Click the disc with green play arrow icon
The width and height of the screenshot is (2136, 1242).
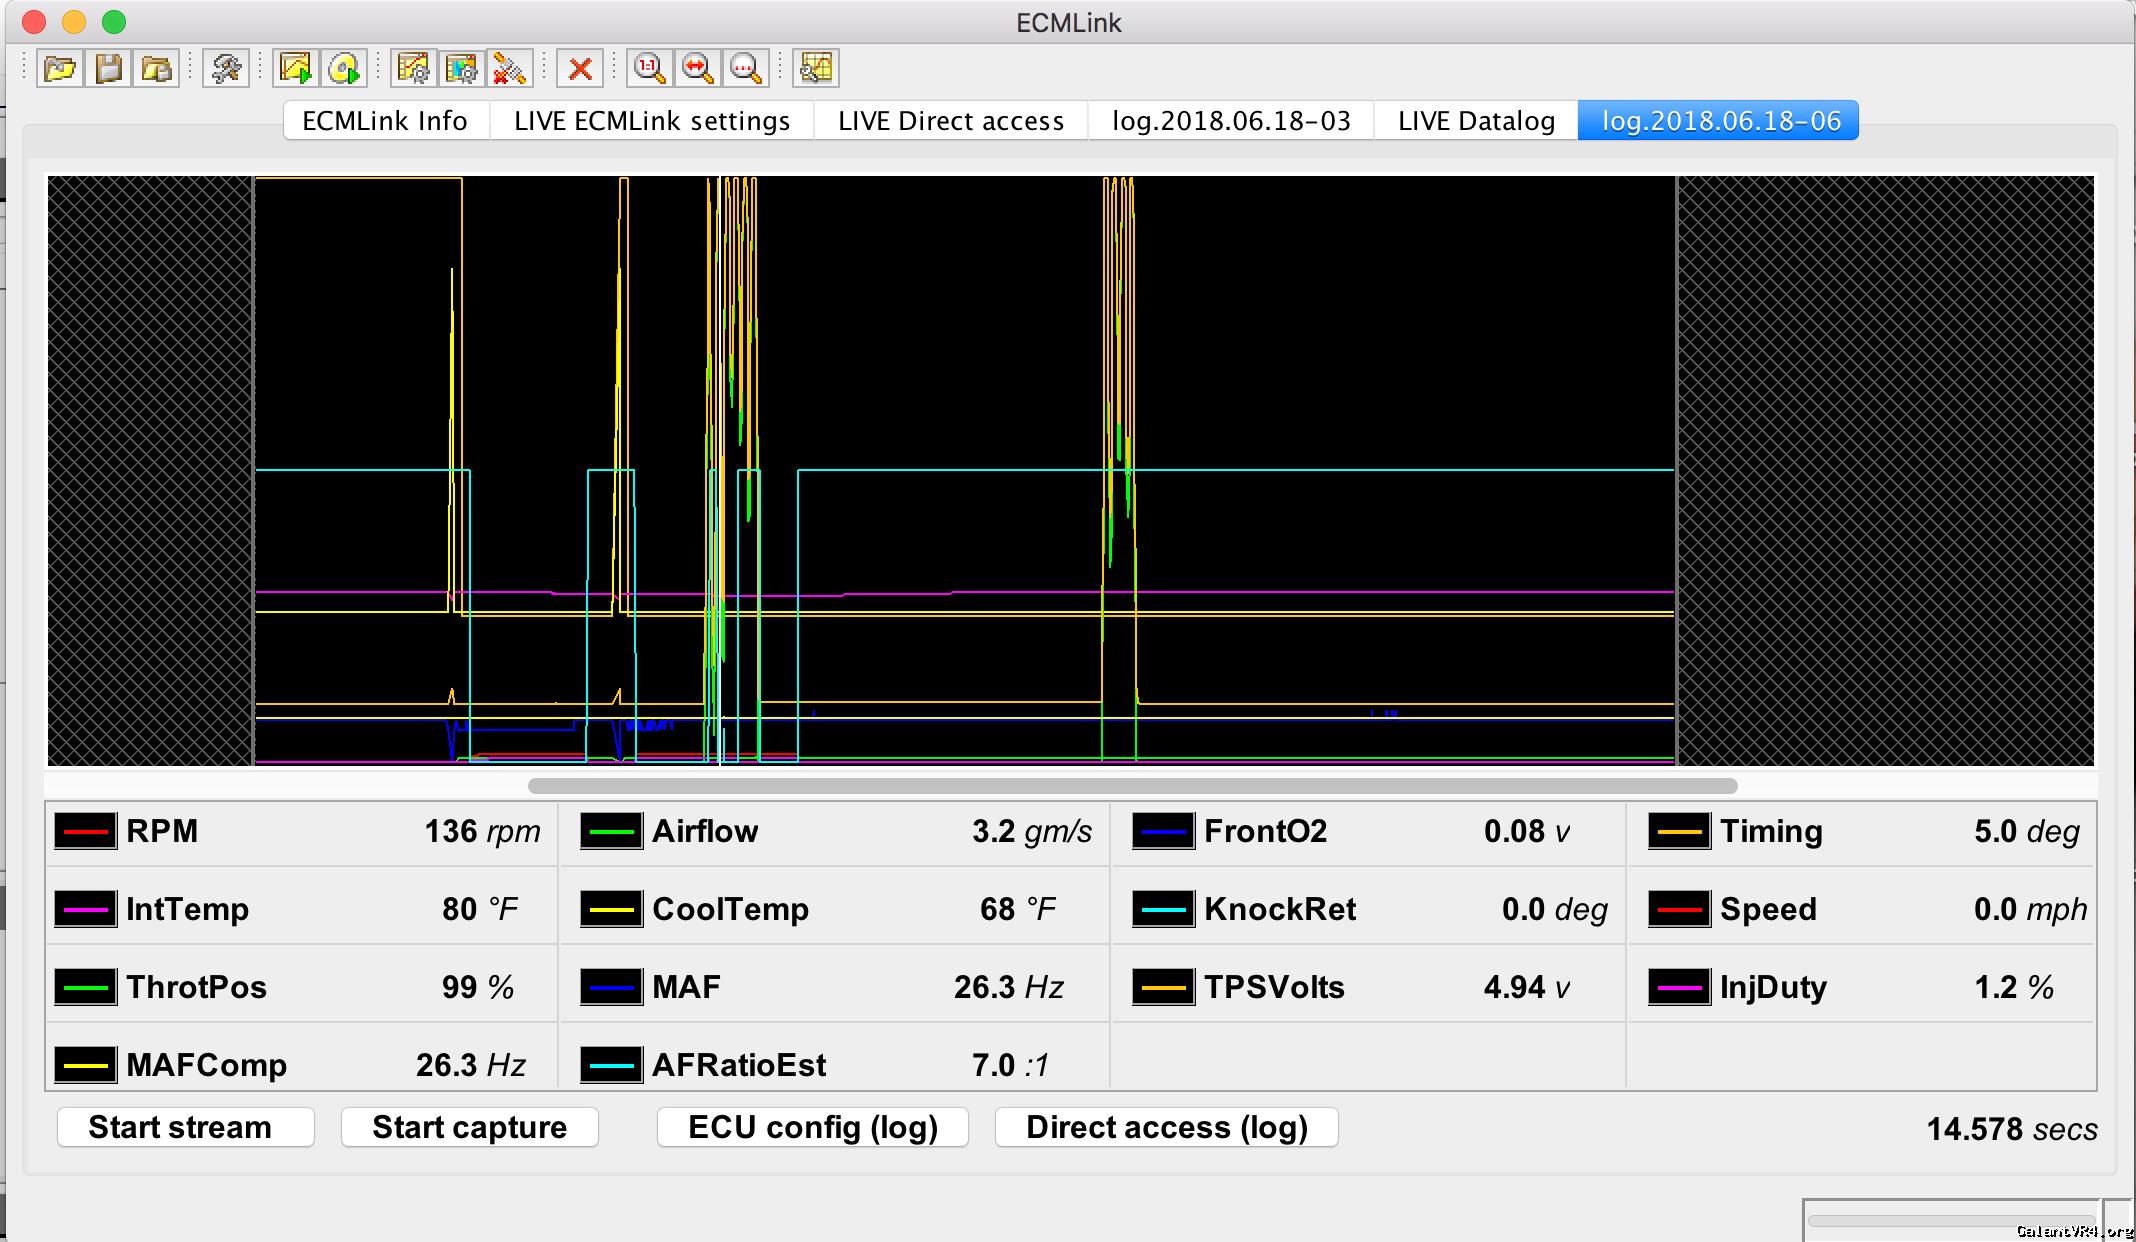[344, 69]
